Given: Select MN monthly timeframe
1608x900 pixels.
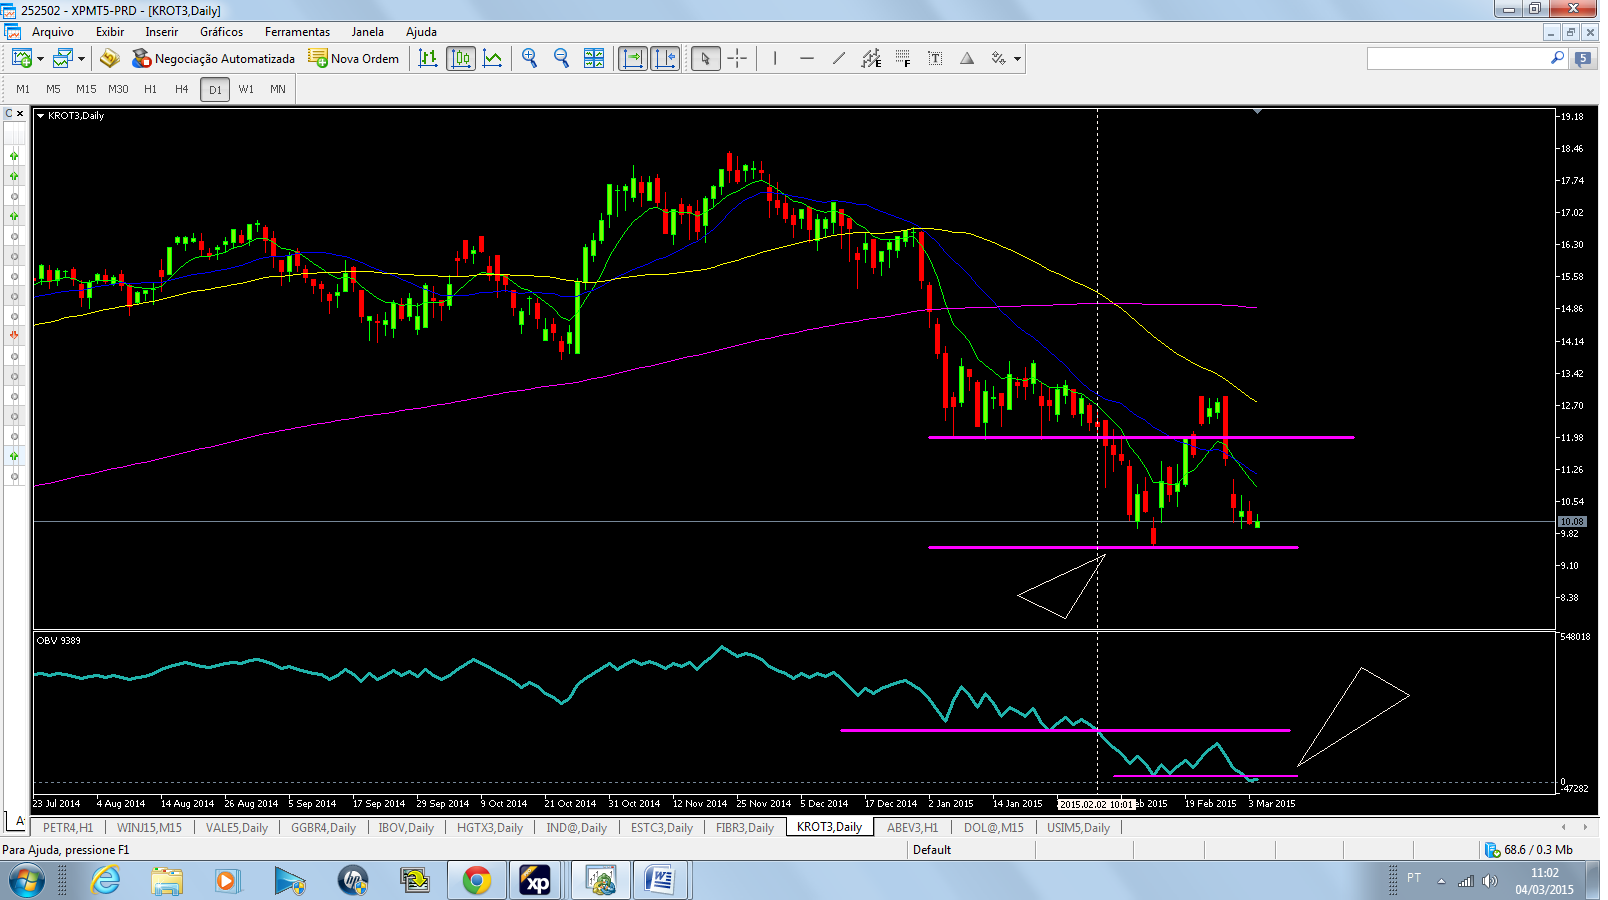Looking at the screenshot, I should pos(278,89).
